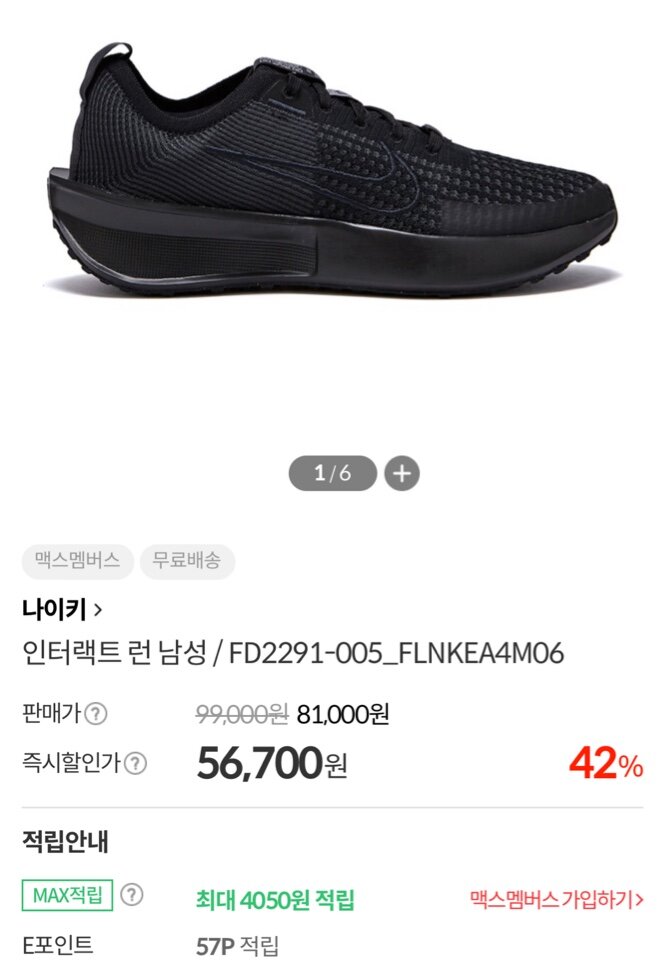Click the struck-through 99,000원 original price
Screen dimensions: 665x970
click(242, 715)
